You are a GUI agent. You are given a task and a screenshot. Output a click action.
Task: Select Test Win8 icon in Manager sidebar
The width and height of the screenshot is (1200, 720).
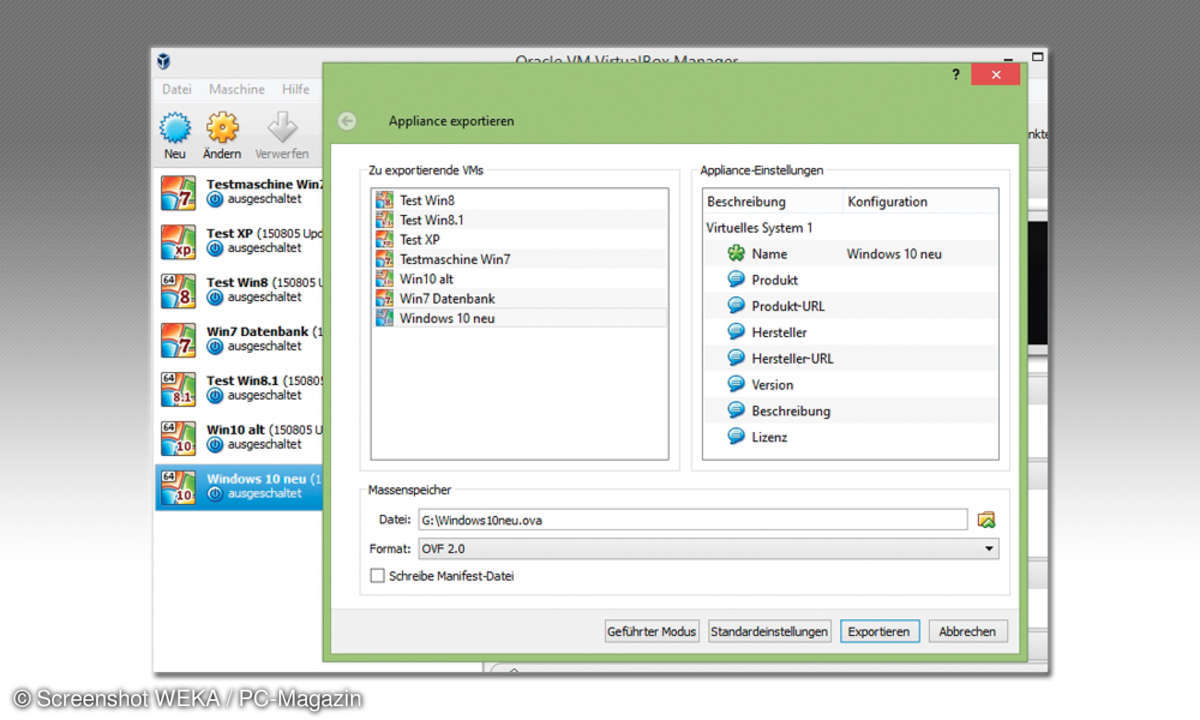point(178,290)
